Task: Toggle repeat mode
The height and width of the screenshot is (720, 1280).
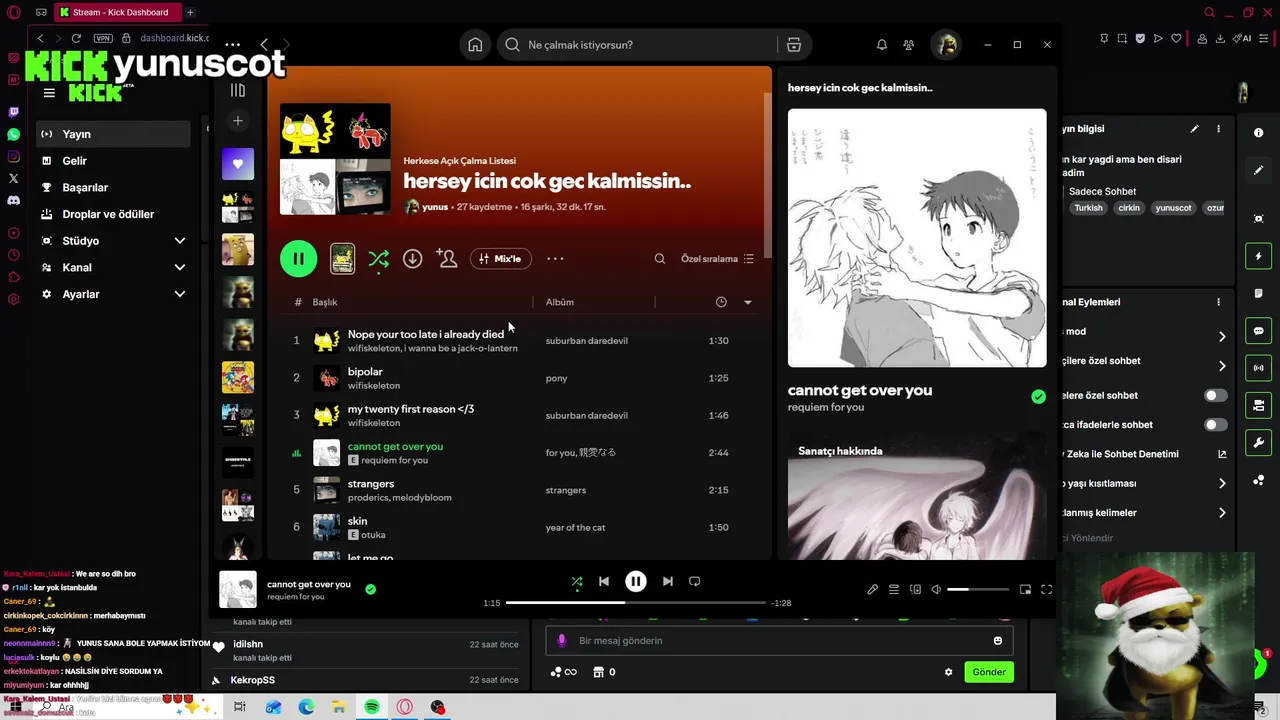Action: coord(695,581)
